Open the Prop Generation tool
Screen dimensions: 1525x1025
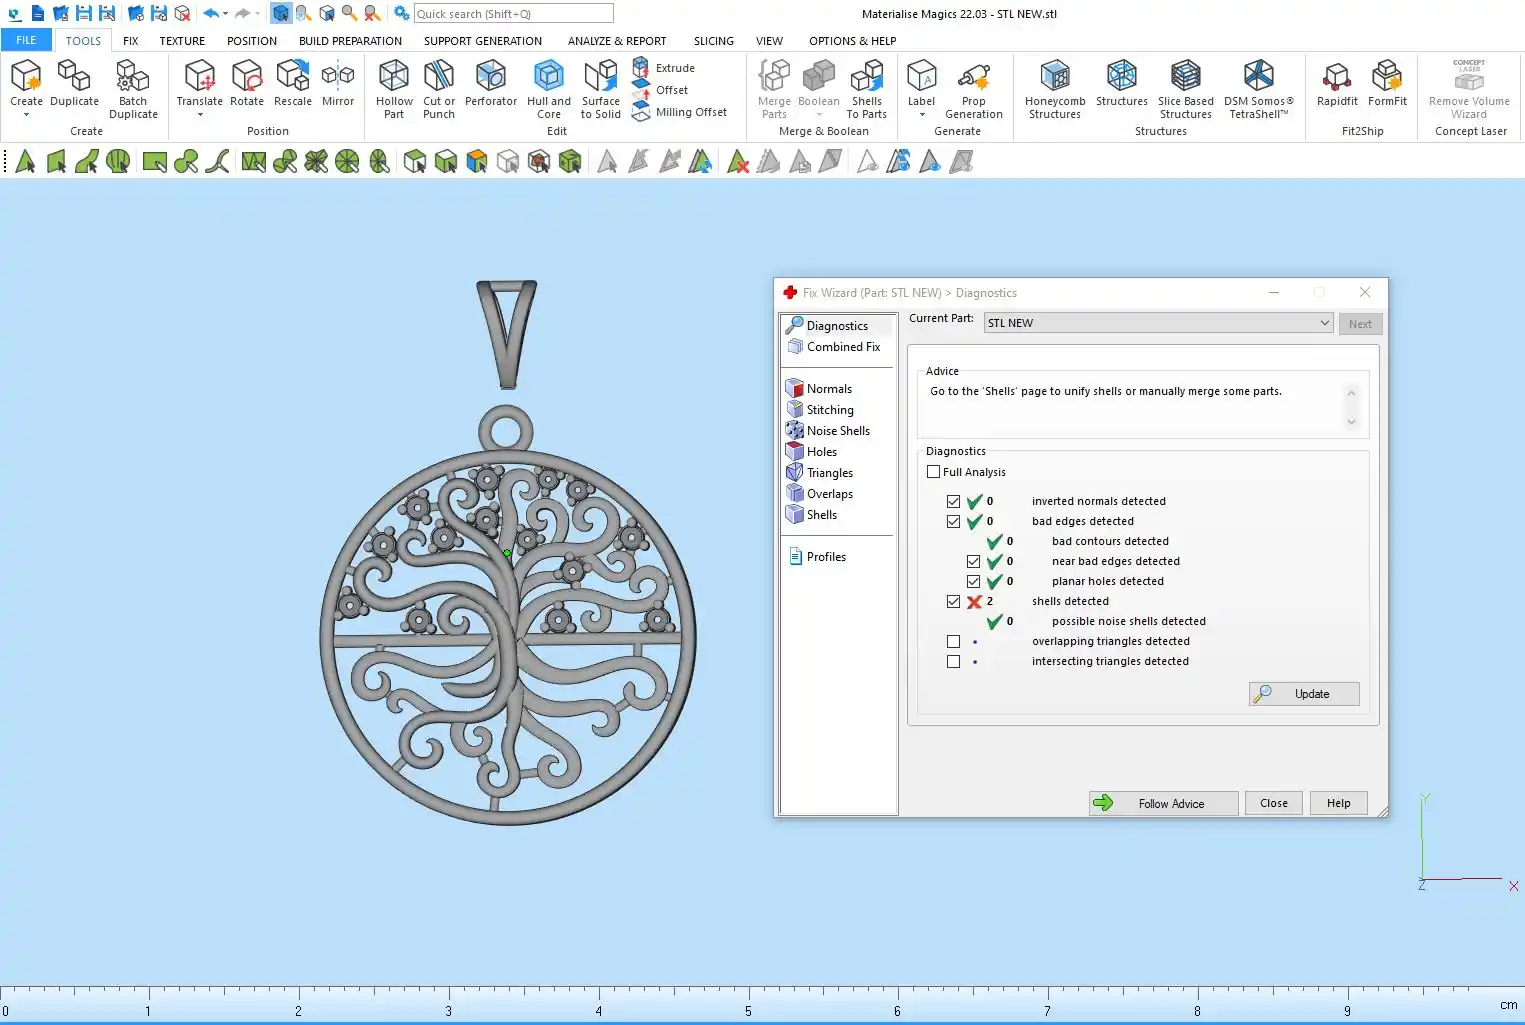[x=973, y=88]
